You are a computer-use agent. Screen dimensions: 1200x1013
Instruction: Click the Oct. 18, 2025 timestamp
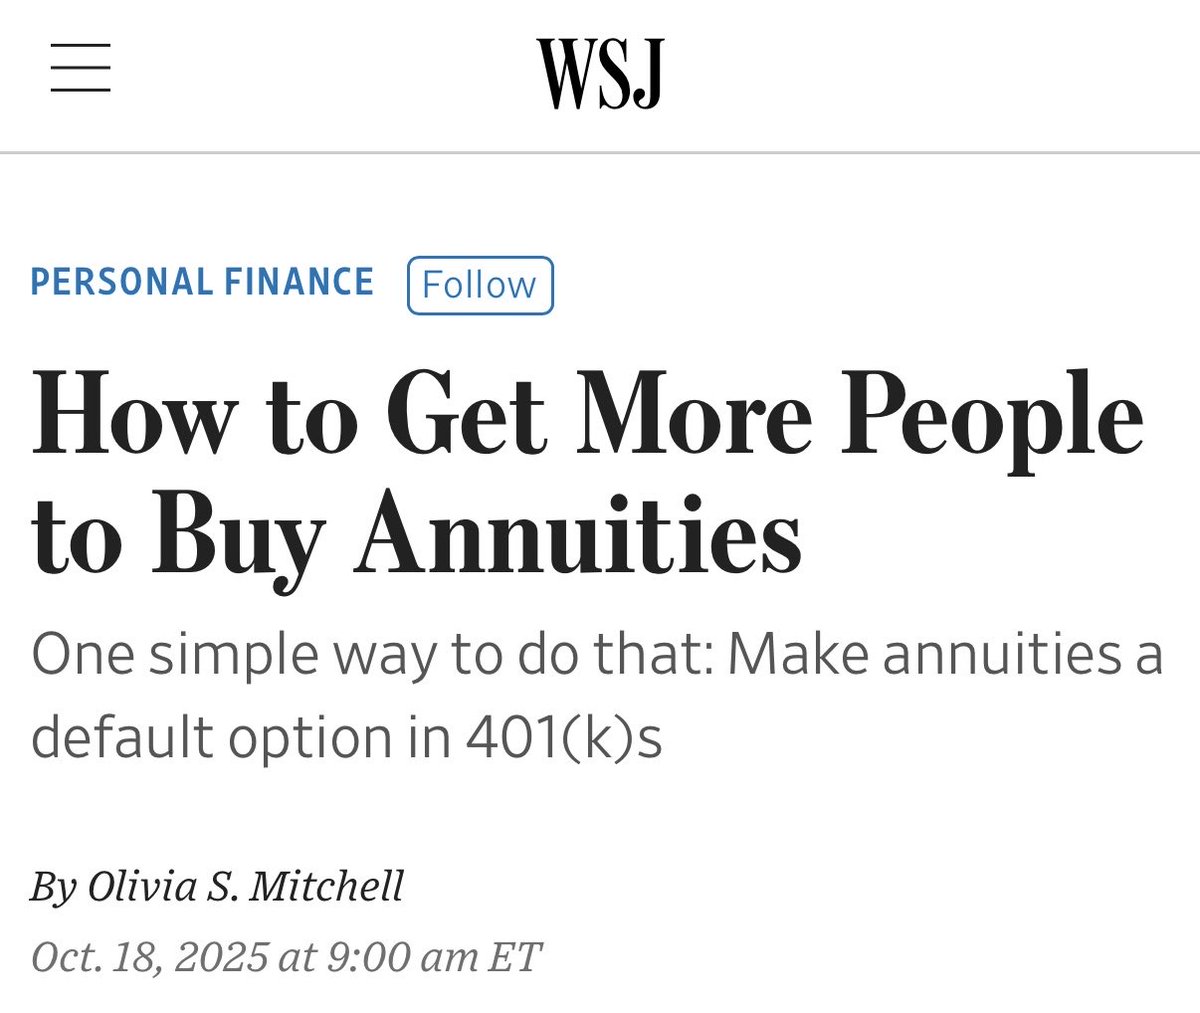(286, 957)
